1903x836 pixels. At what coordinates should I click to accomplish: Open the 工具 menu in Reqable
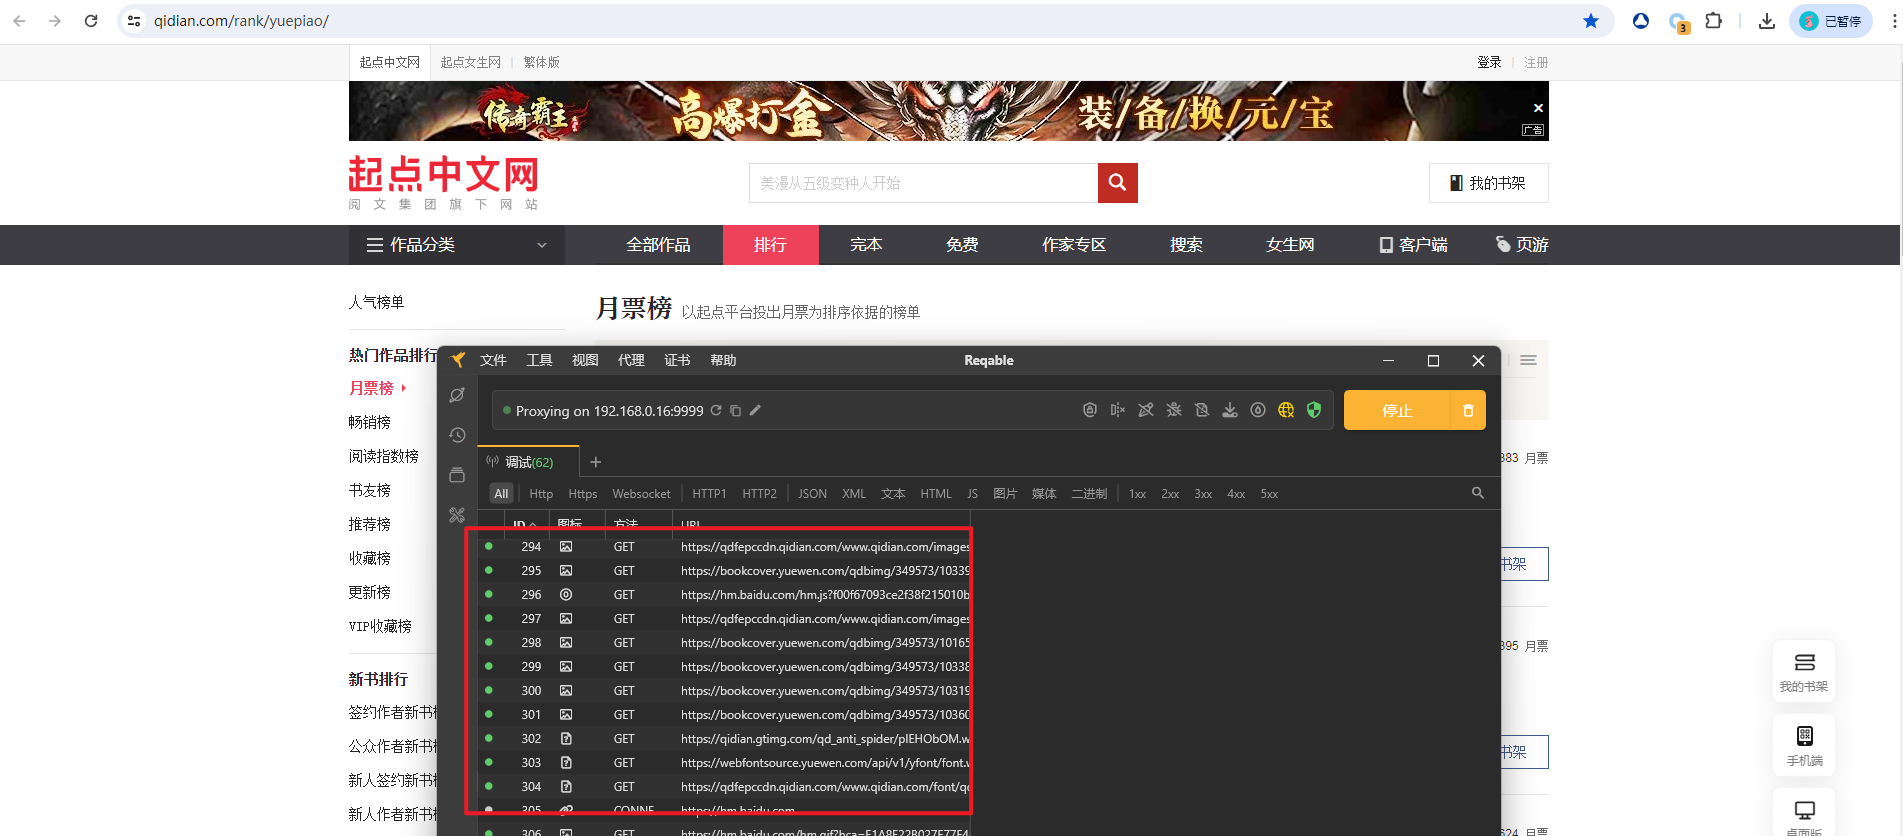click(539, 360)
